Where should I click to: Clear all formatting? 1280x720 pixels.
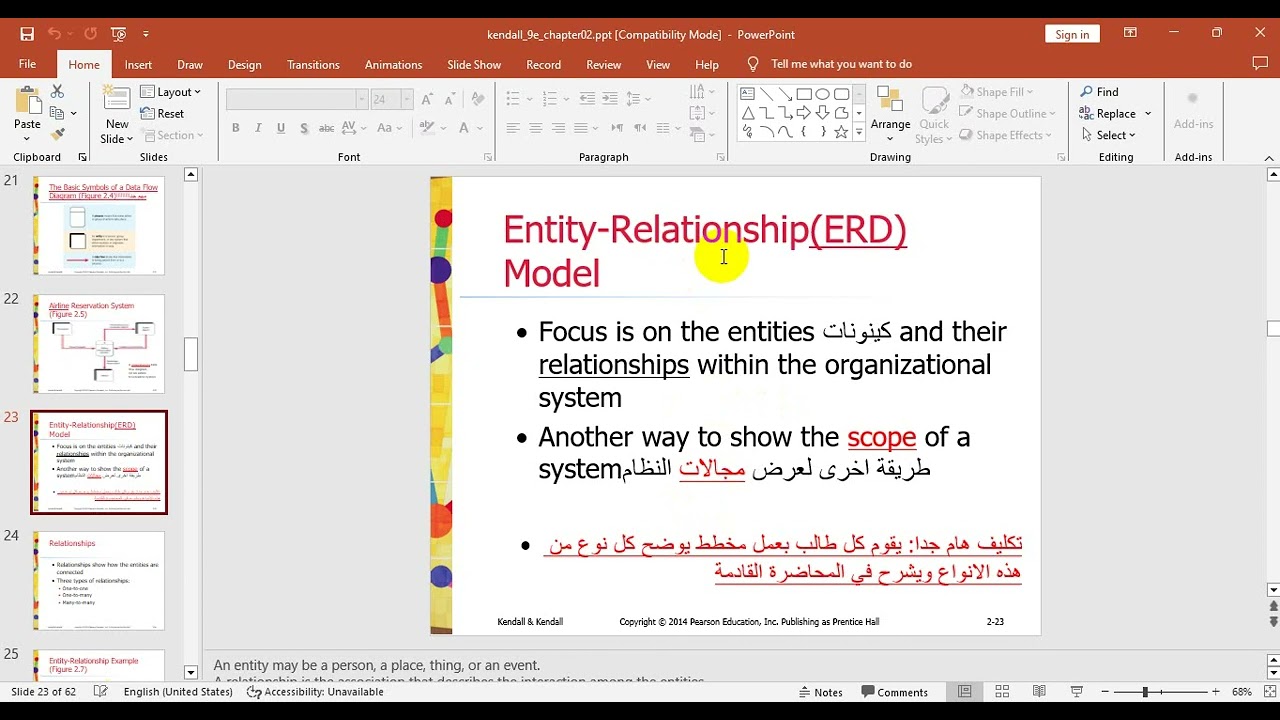pyautogui.click(x=478, y=99)
